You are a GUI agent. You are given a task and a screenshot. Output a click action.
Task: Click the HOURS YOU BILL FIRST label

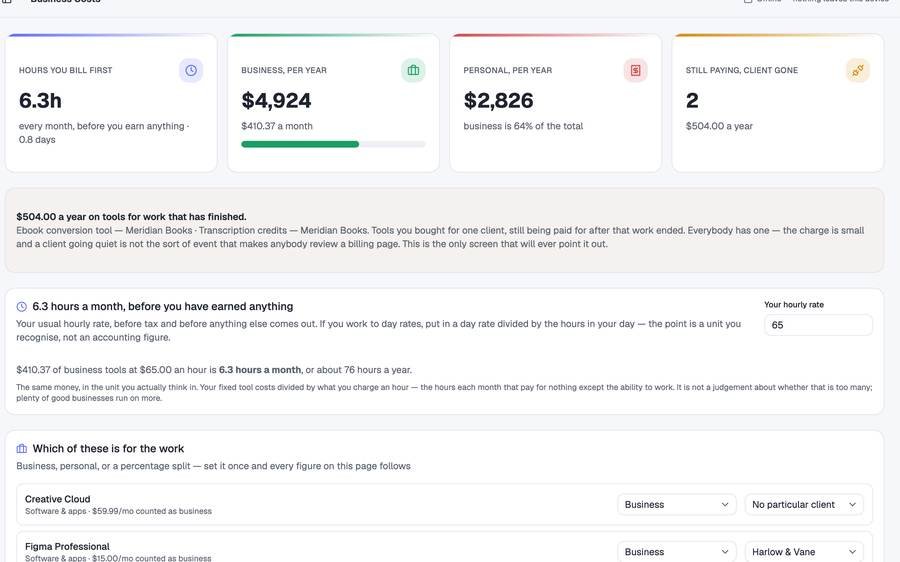pyautogui.click(x=65, y=70)
